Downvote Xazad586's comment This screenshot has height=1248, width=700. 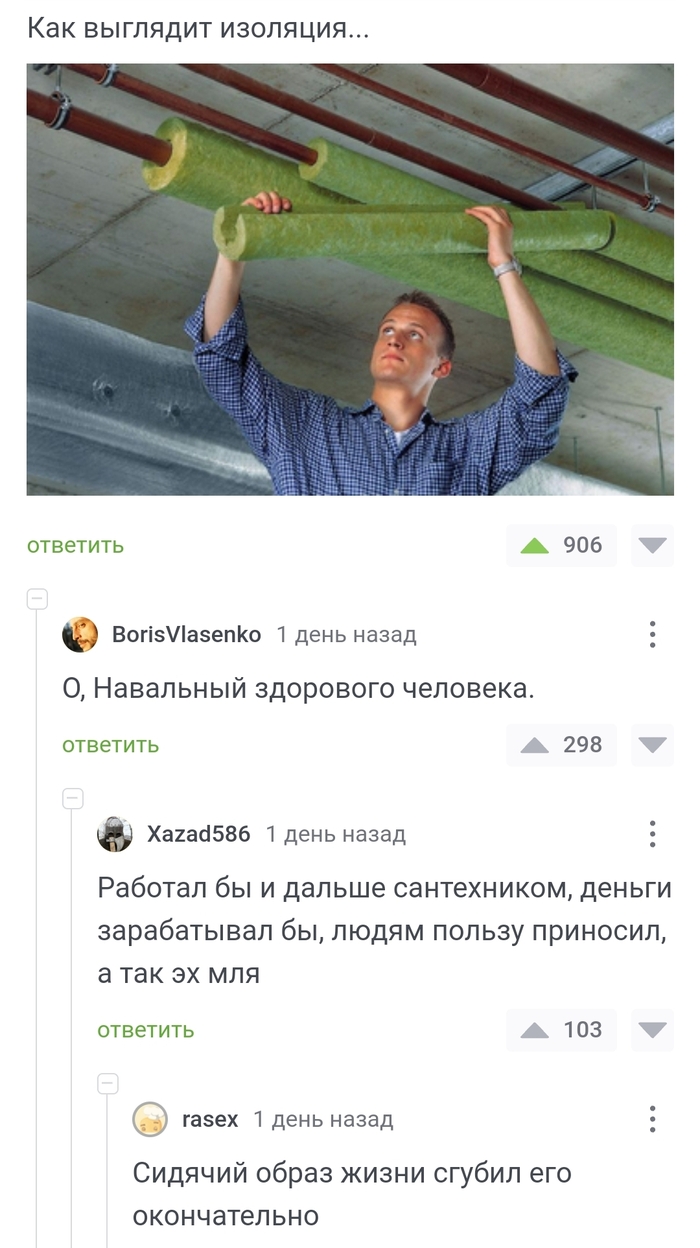(653, 1030)
